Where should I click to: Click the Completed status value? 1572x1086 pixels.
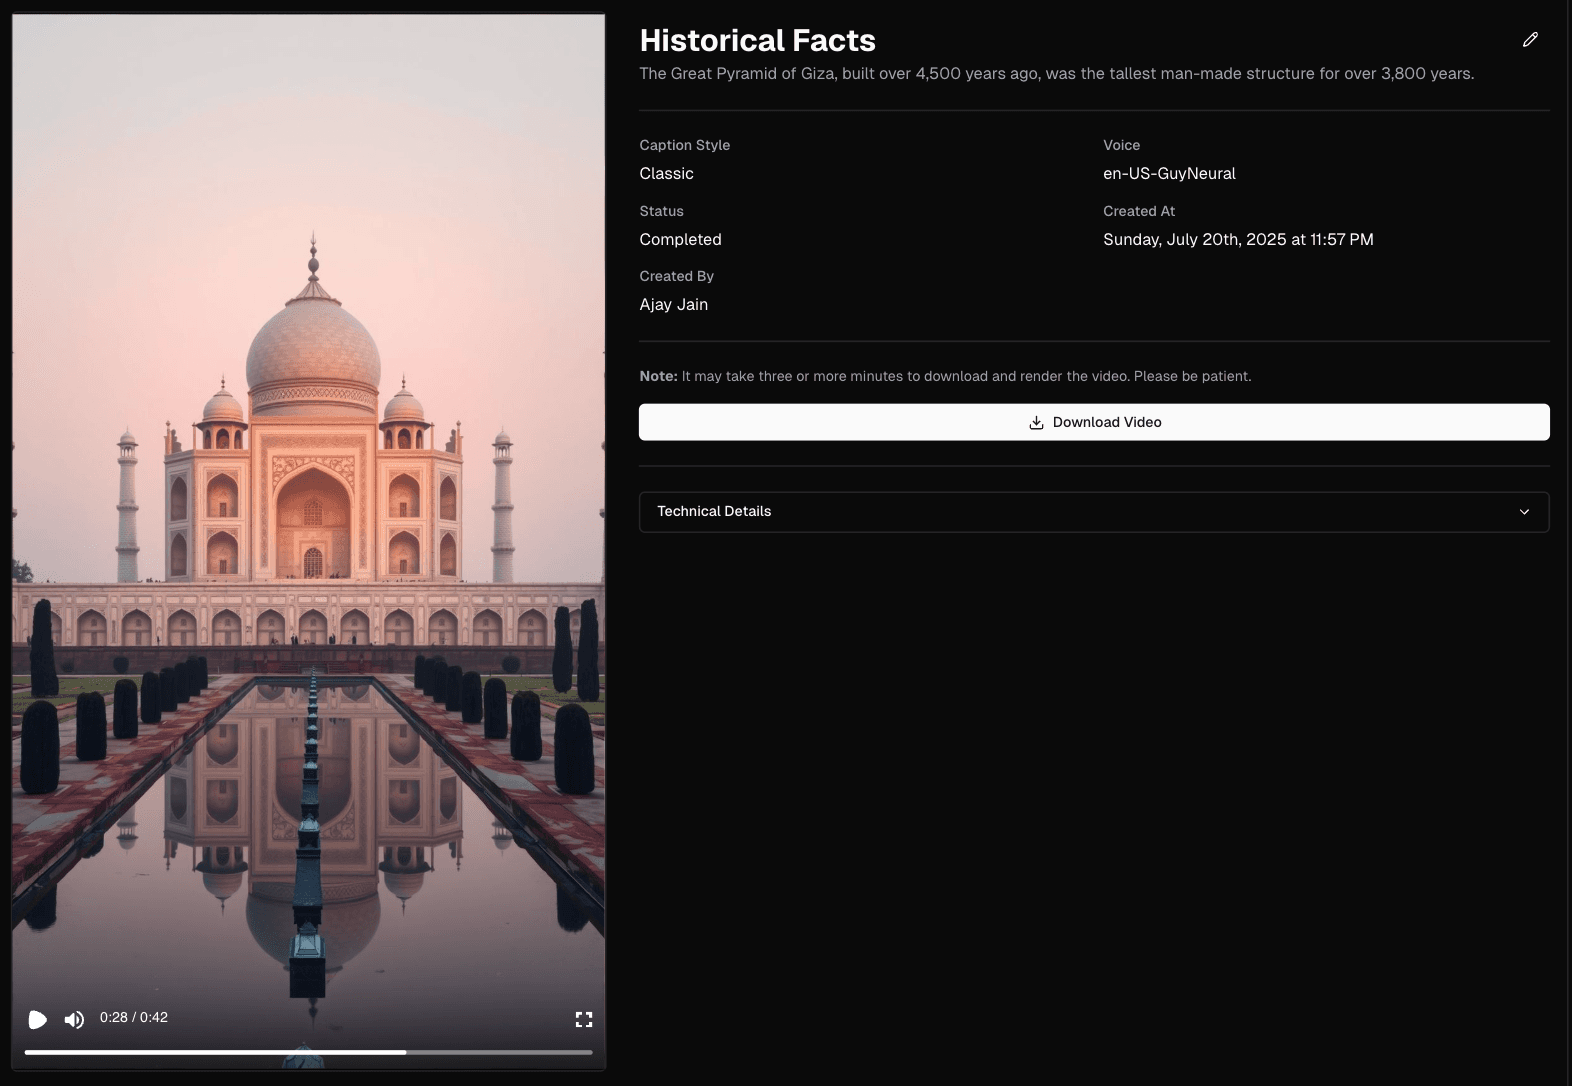(680, 239)
